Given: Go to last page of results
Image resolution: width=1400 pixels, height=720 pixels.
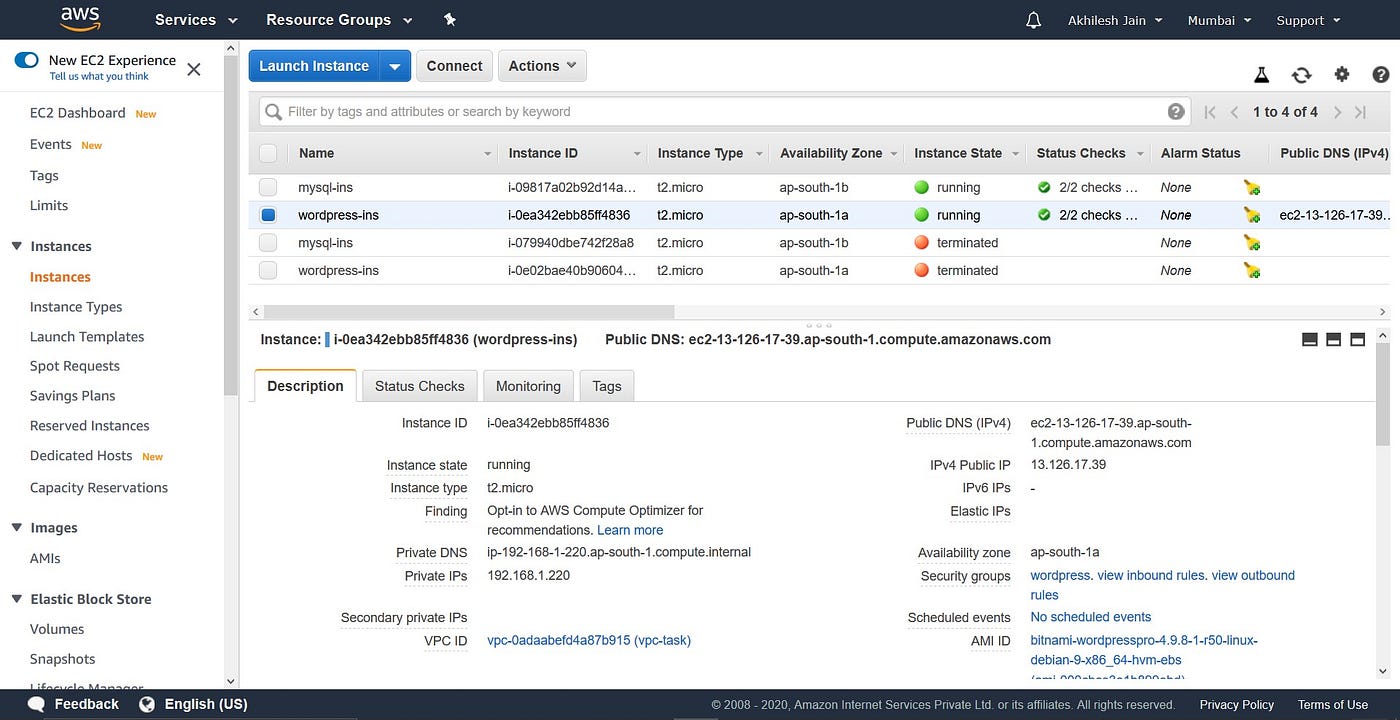Looking at the screenshot, I should pyautogui.click(x=1361, y=112).
